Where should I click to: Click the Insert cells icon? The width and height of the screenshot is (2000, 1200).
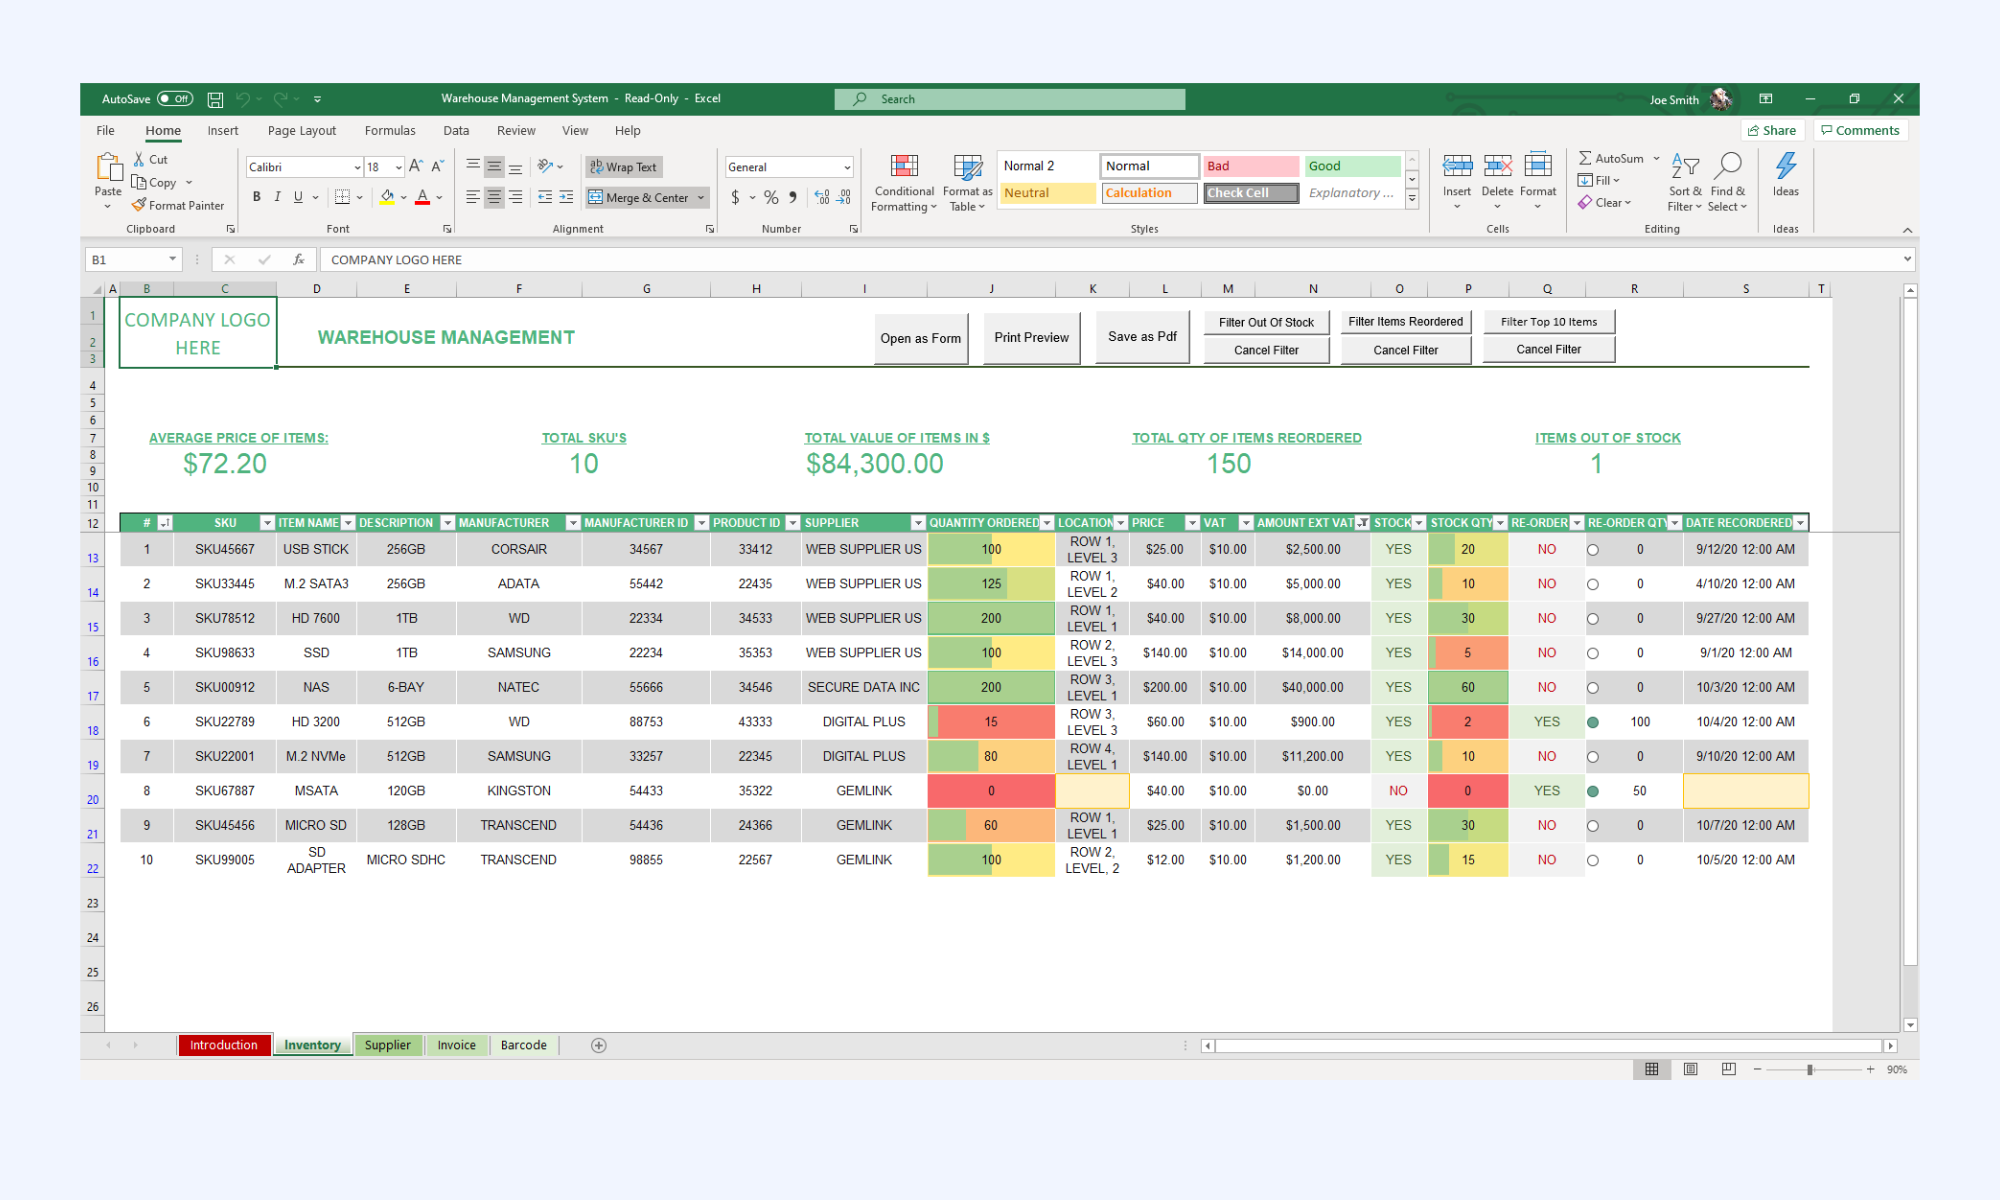(x=1457, y=166)
